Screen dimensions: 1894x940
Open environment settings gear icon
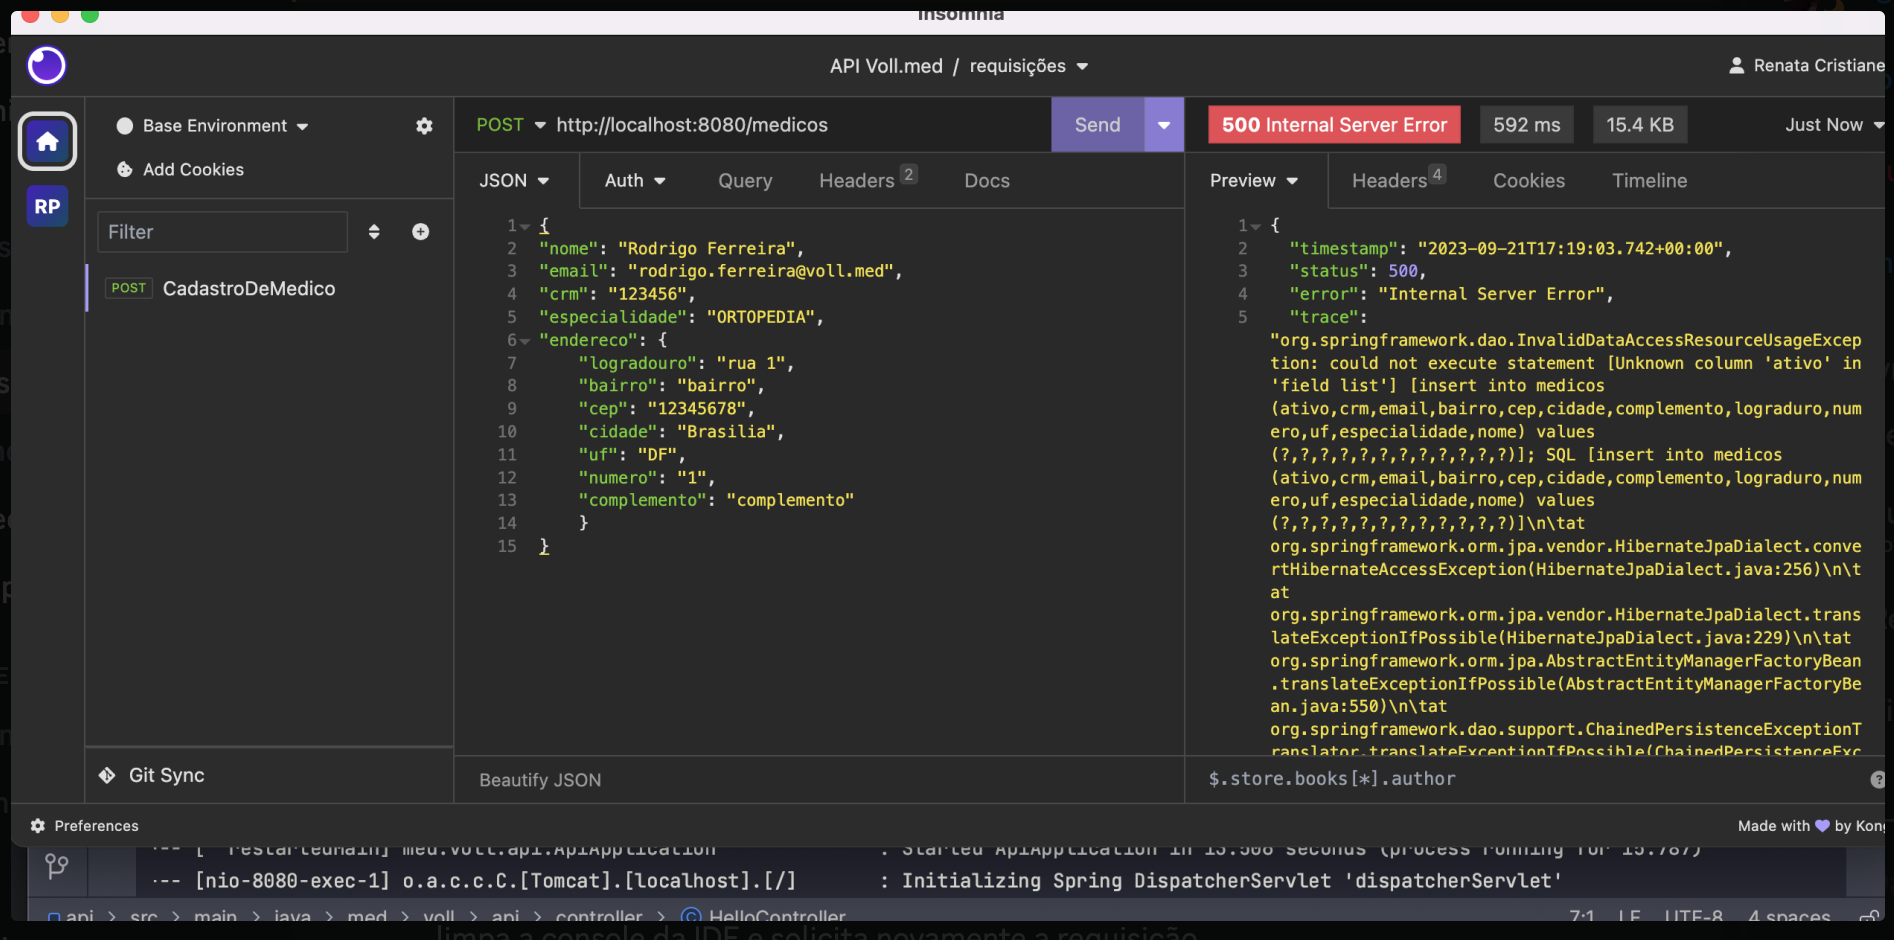pyautogui.click(x=424, y=126)
